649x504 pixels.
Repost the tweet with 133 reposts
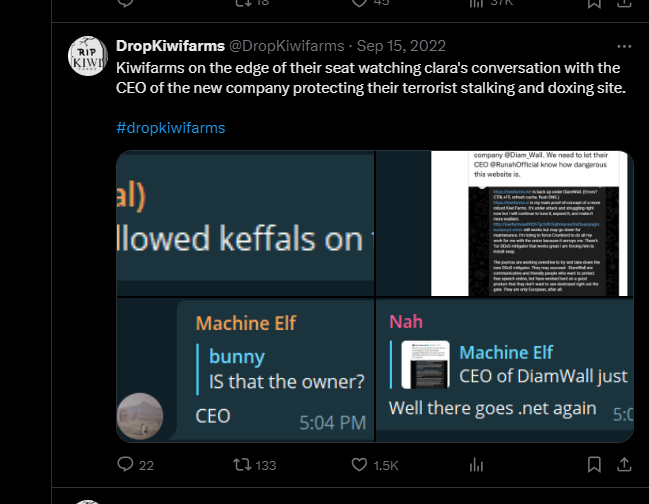coord(241,465)
